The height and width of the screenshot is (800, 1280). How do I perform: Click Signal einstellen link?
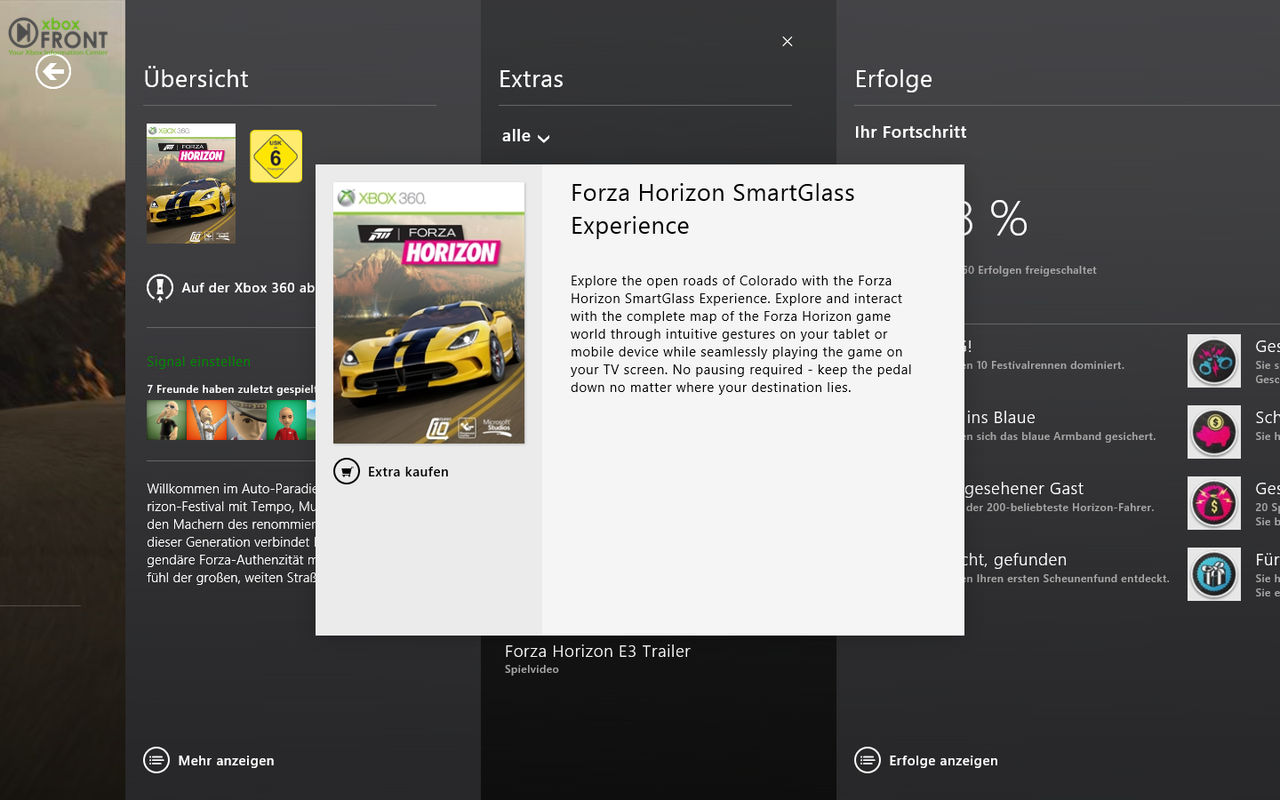point(199,362)
